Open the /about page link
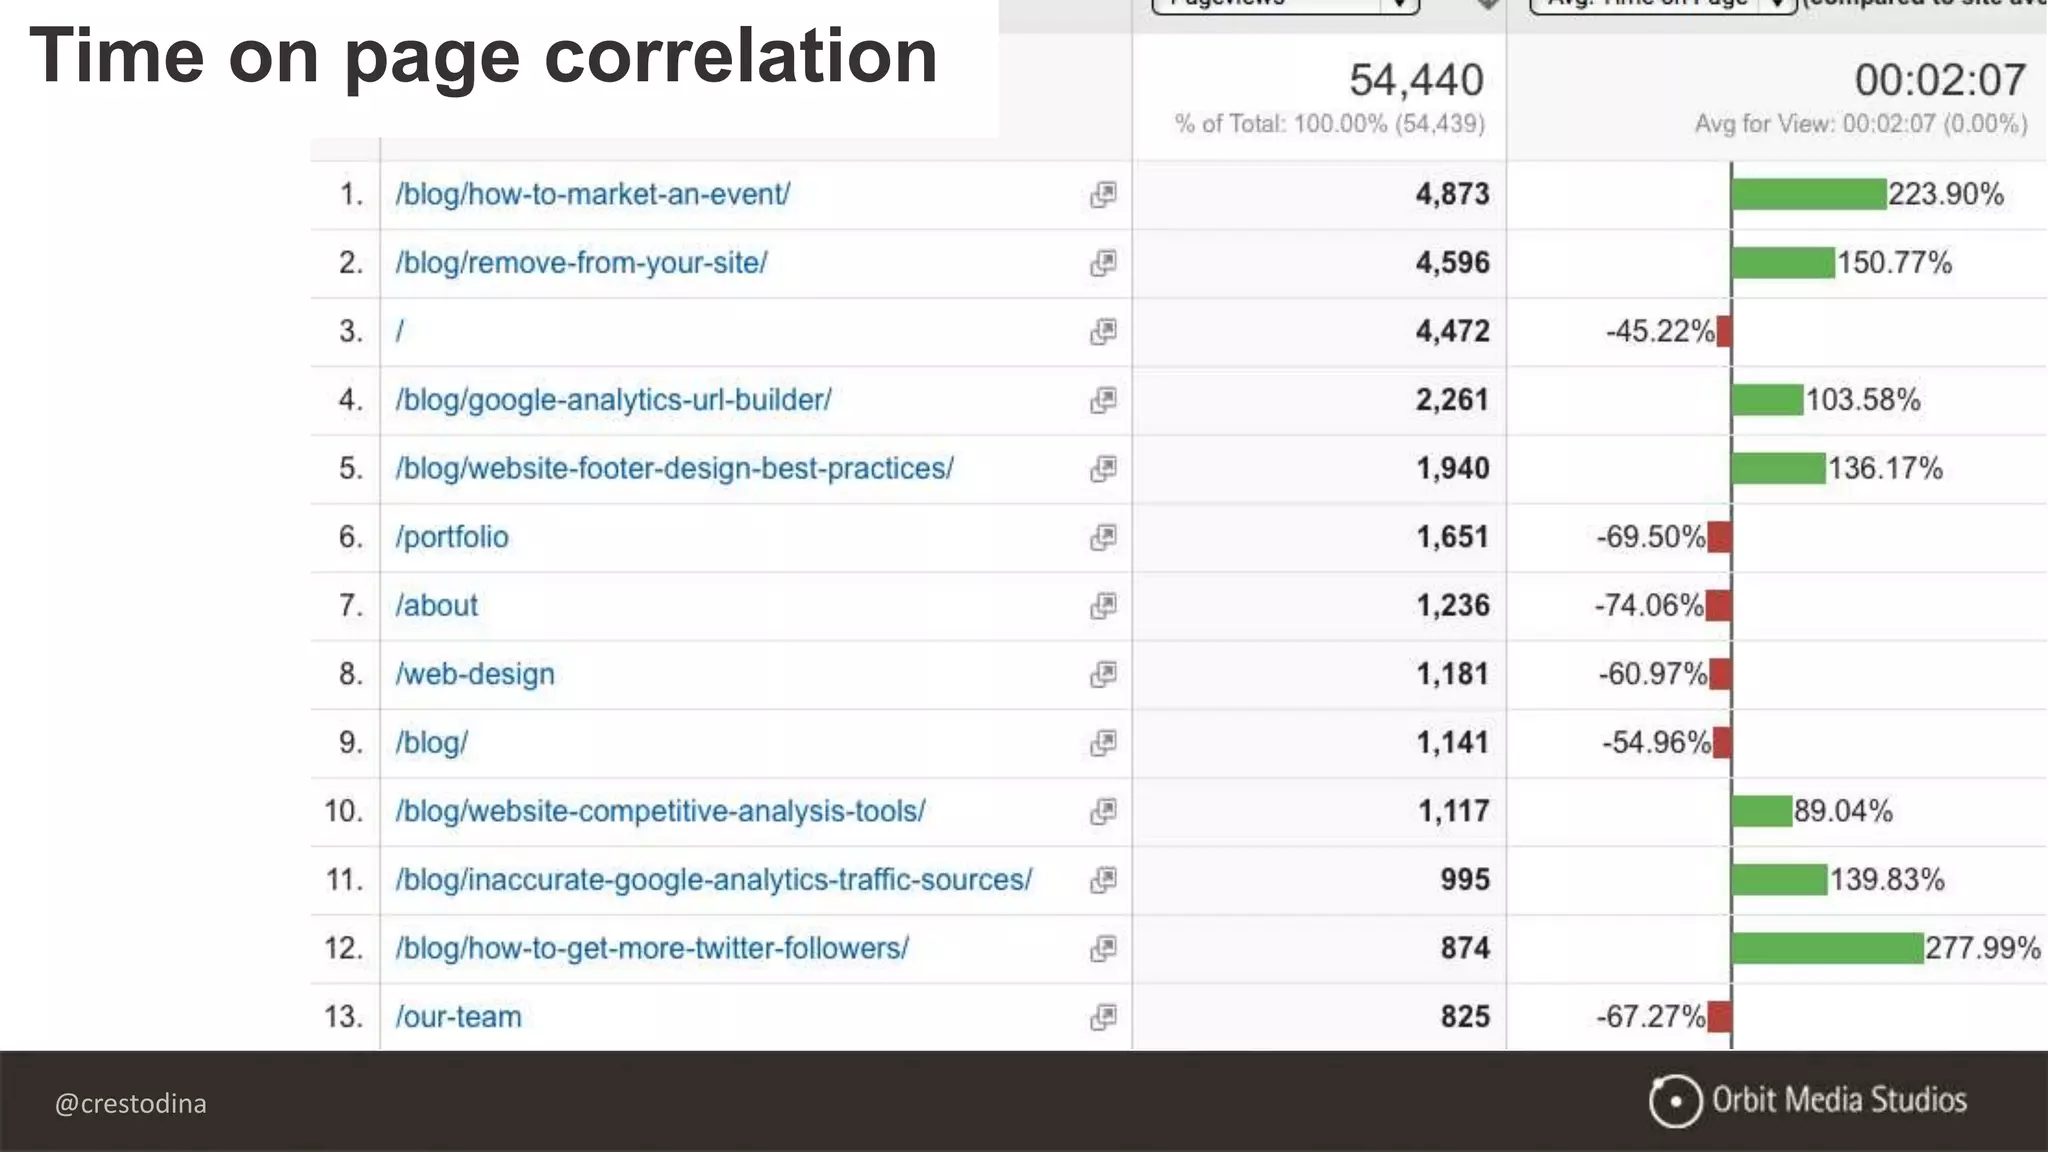2048x1152 pixels. (437, 605)
